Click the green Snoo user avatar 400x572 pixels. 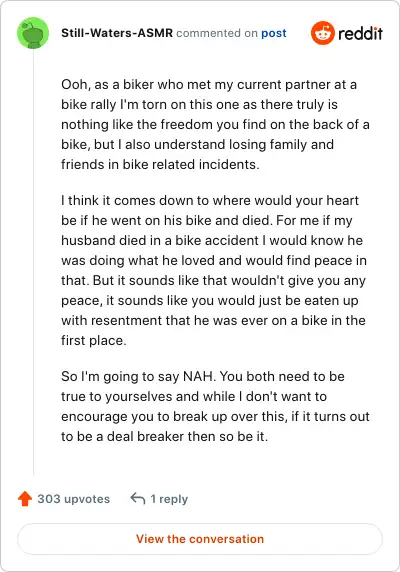(33, 33)
